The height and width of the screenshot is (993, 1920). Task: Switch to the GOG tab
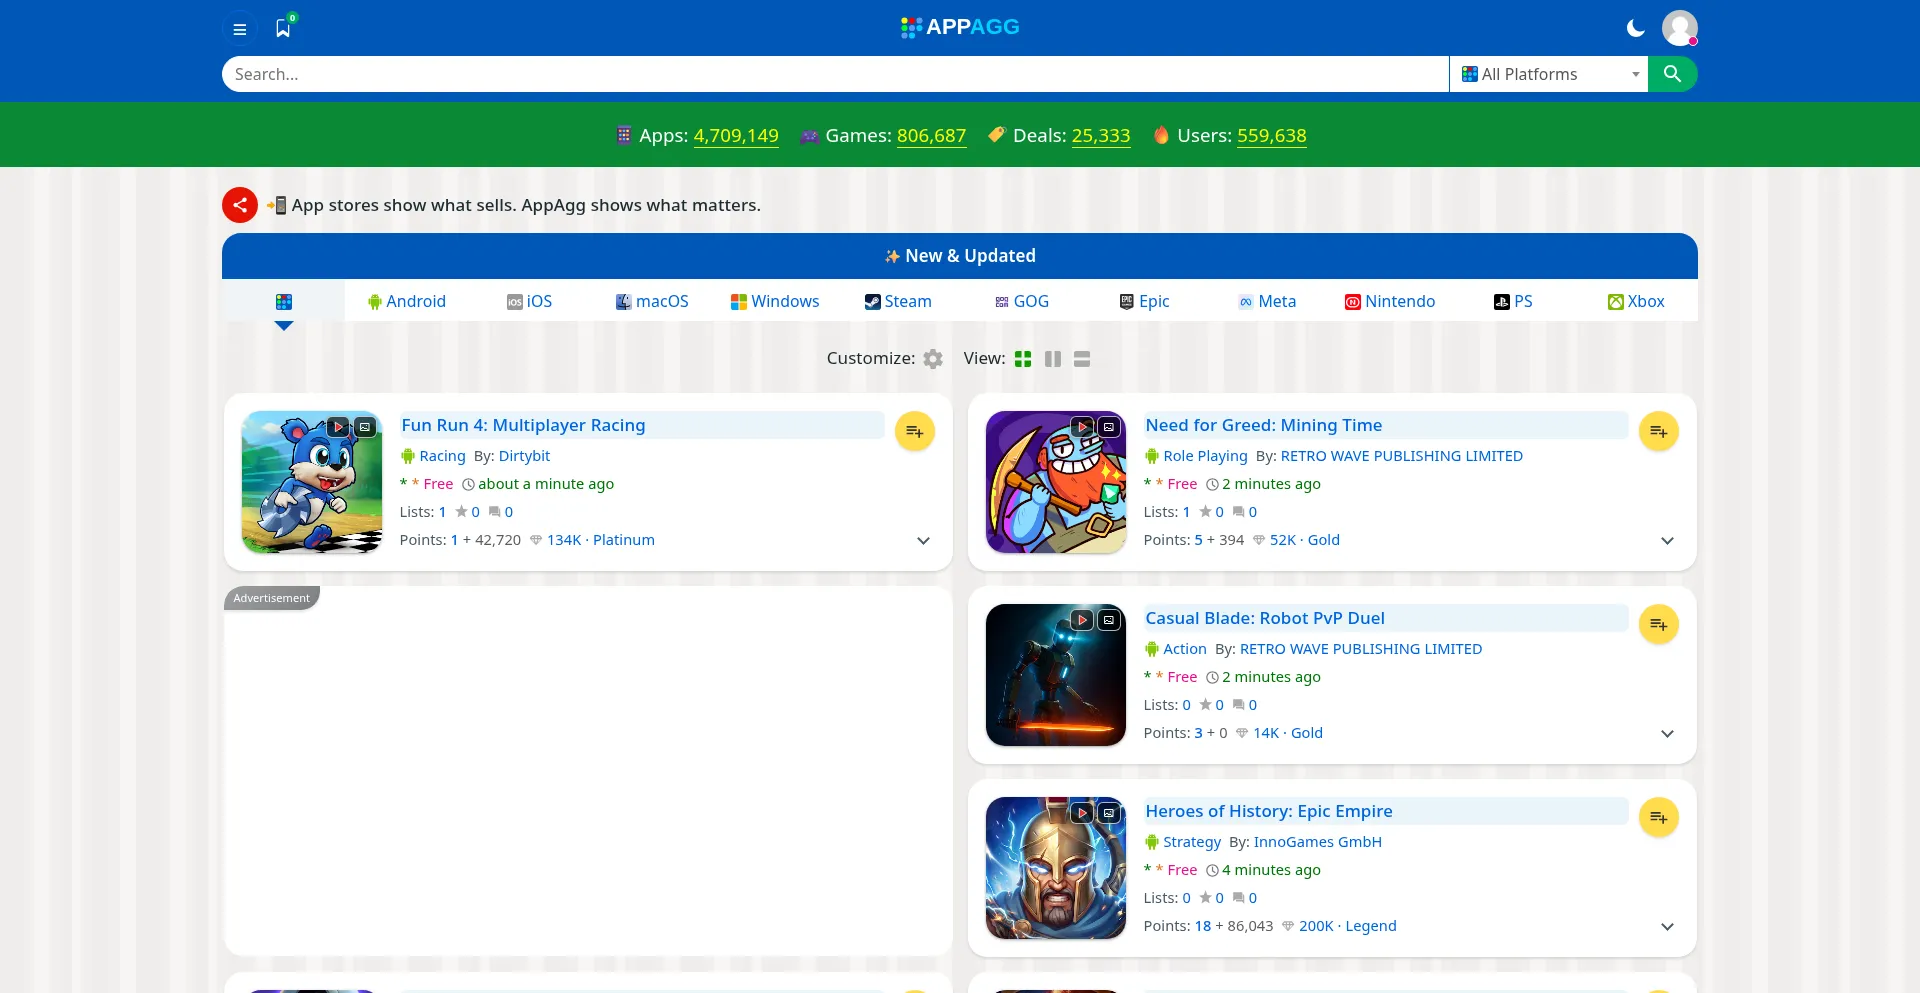(1021, 302)
